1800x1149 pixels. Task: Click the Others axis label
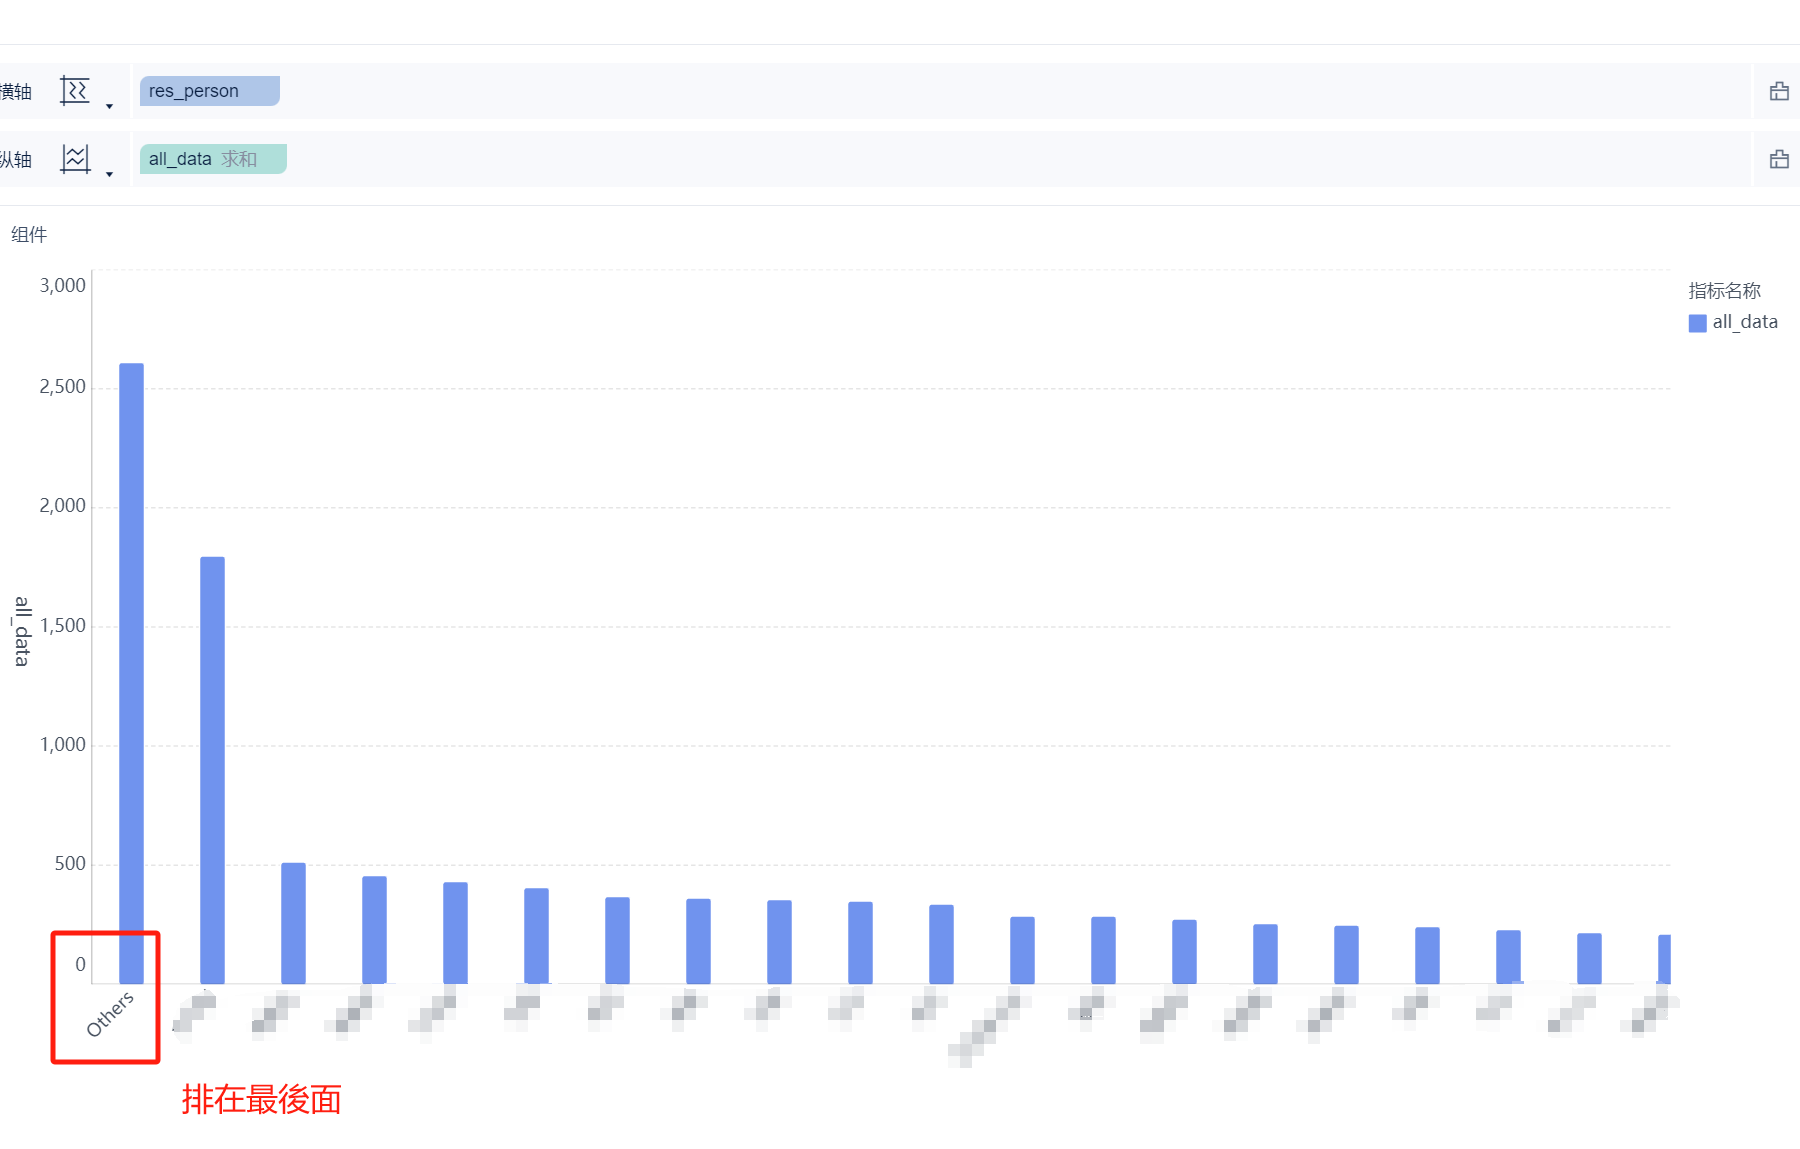tap(109, 1014)
